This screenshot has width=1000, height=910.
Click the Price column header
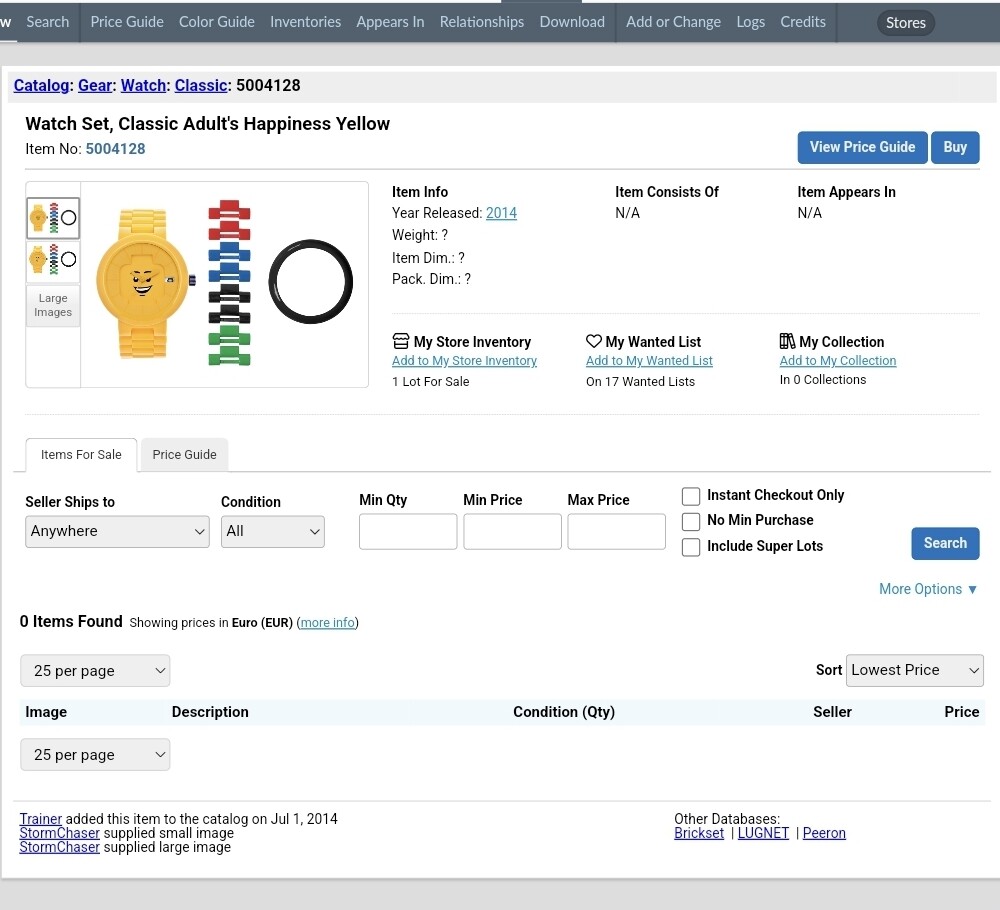pyautogui.click(x=962, y=712)
